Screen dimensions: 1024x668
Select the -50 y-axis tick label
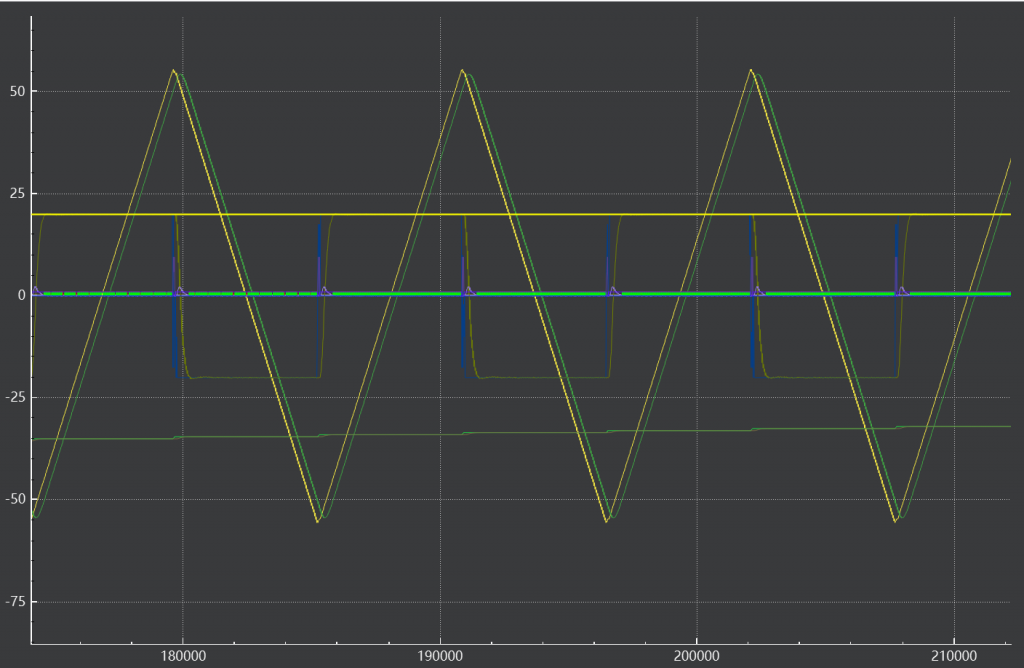(x=15, y=499)
